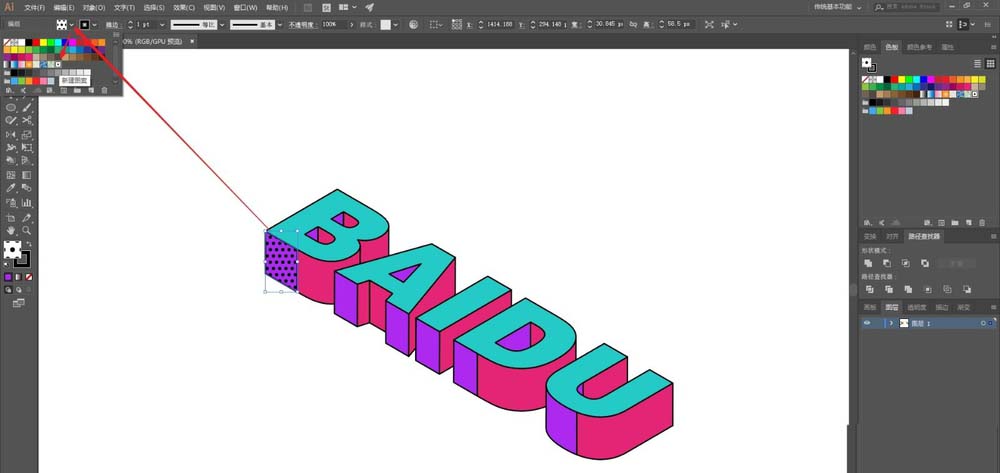Switch to the 对齐 panel tab

pyautogui.click(x=892, y=236)
